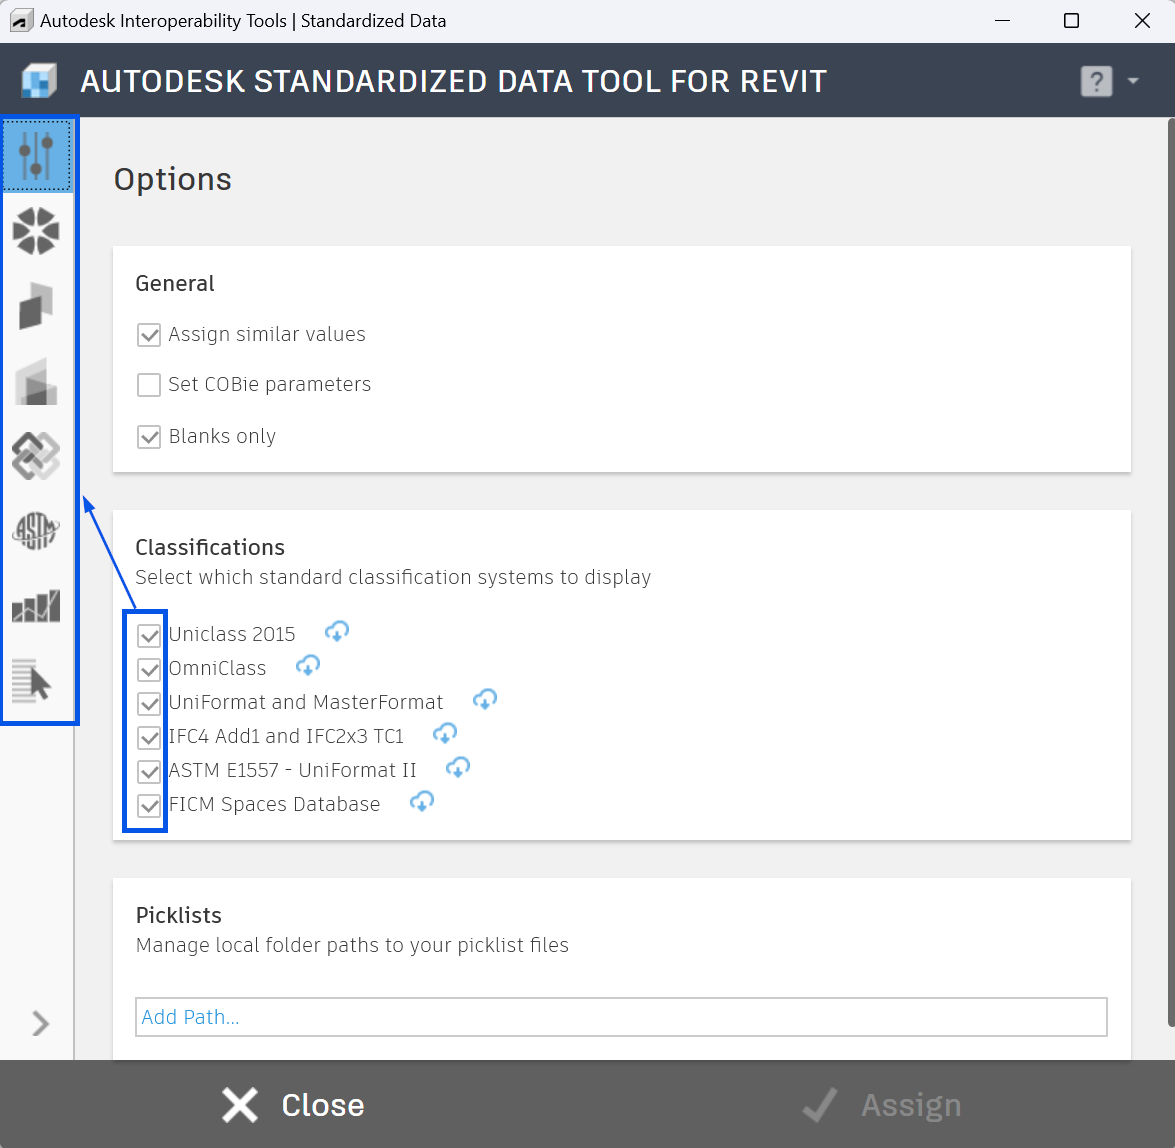The height and width of the screenshot is (1148, 1175).
Task: Download FICM Spaces Database cloud icon
Action: (422, 802)
